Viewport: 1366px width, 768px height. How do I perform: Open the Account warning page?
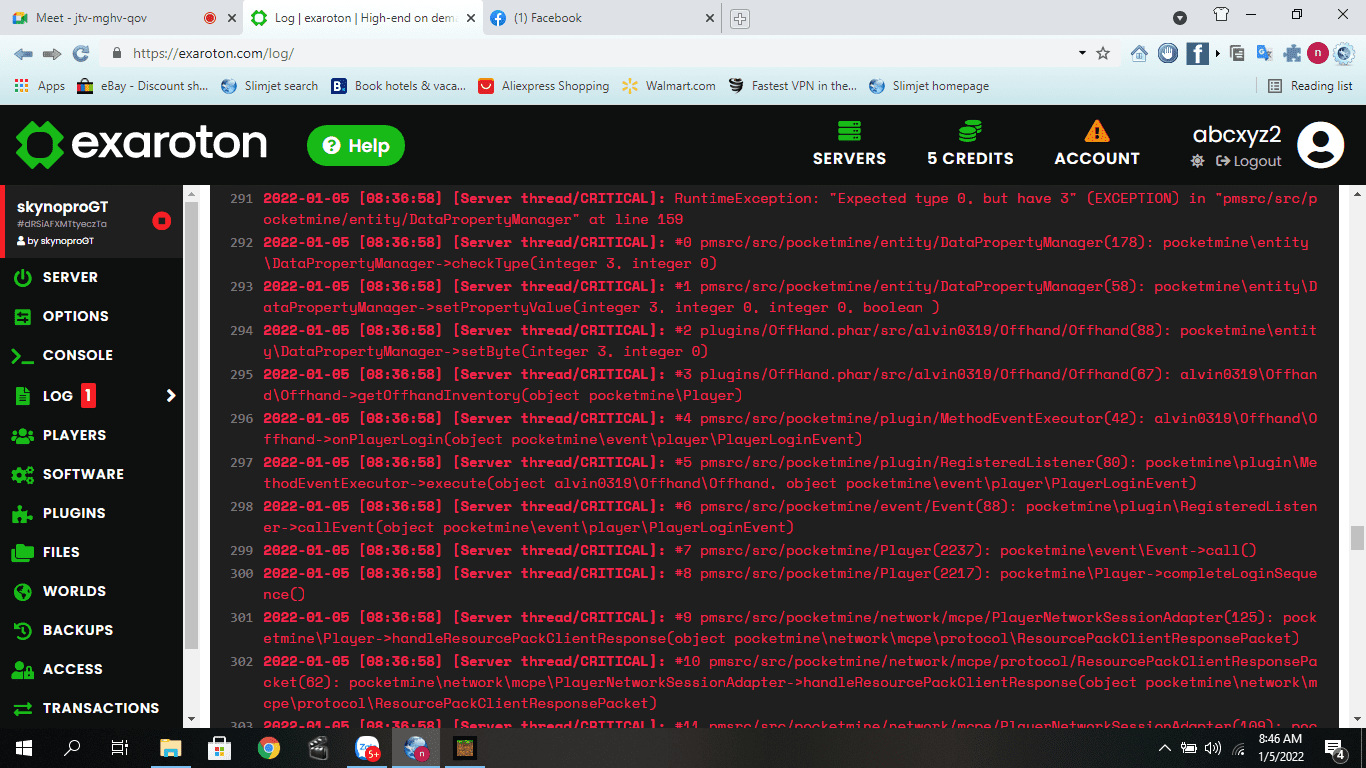[1097, 144]
